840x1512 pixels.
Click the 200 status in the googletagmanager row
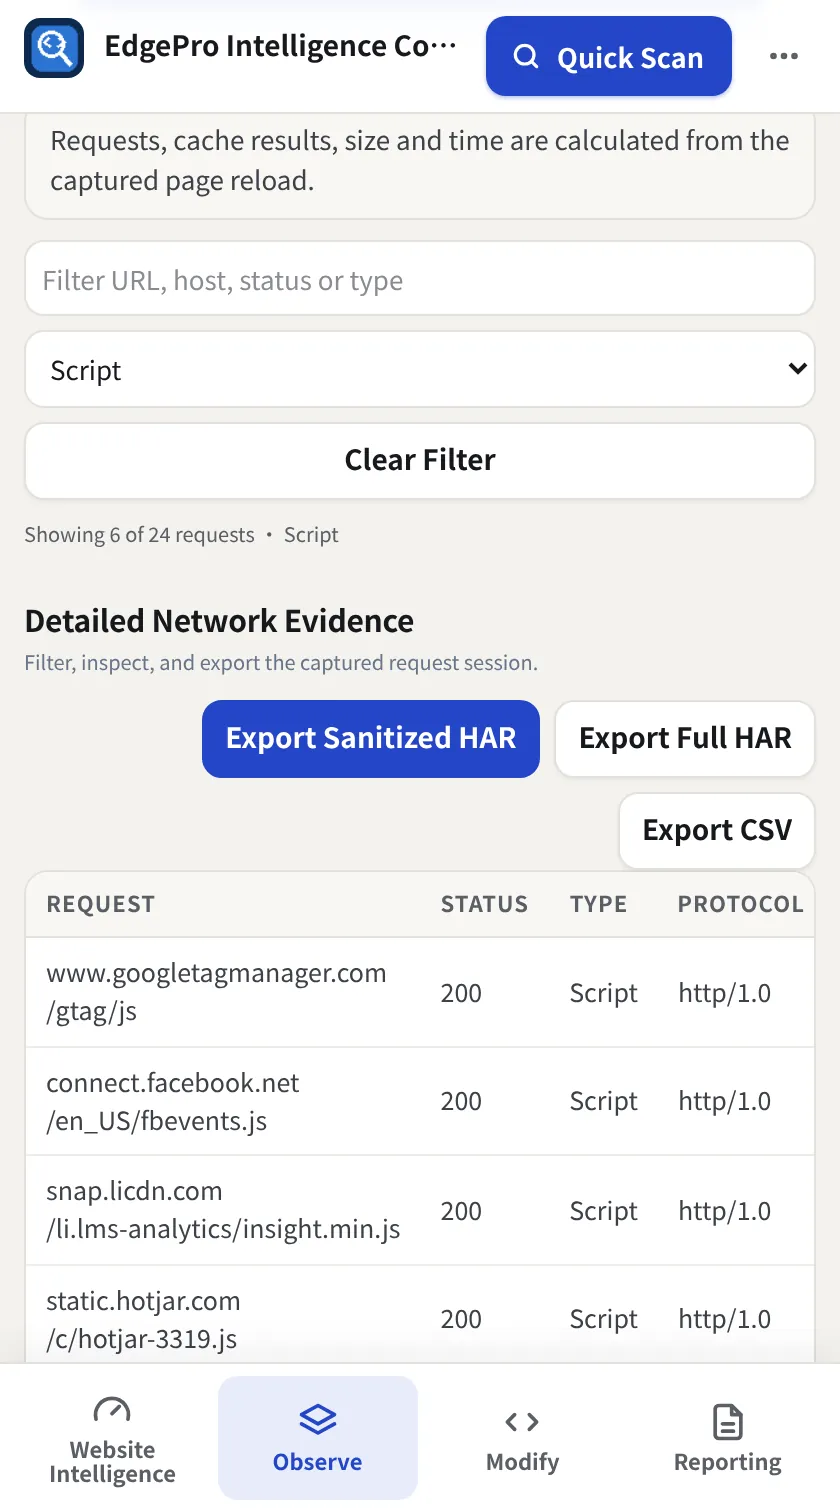click(x=461, y=993)
